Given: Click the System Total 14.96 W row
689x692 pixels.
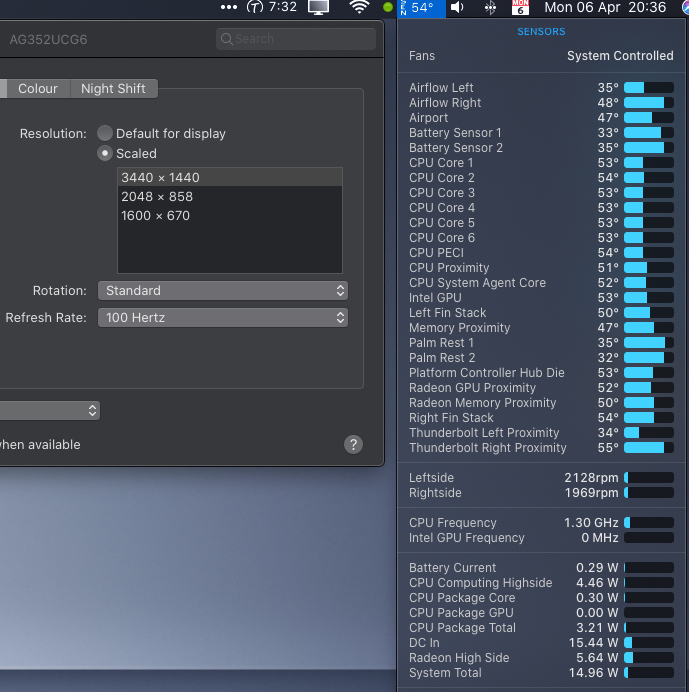Looking at the screenshot, I should [x=541, y=673].
